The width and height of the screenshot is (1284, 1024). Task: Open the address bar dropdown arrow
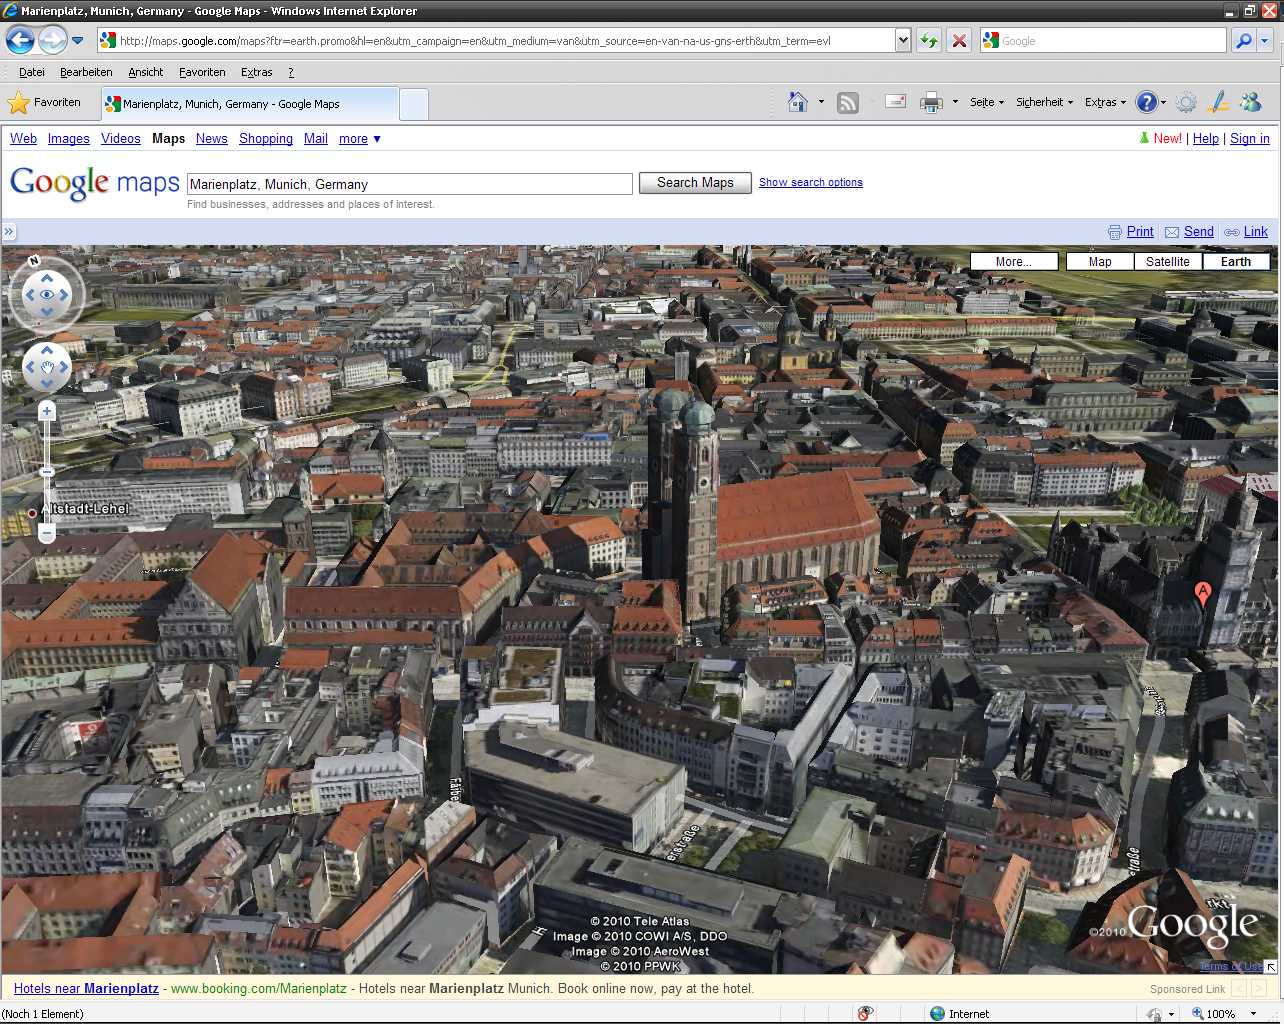point(903,40)
